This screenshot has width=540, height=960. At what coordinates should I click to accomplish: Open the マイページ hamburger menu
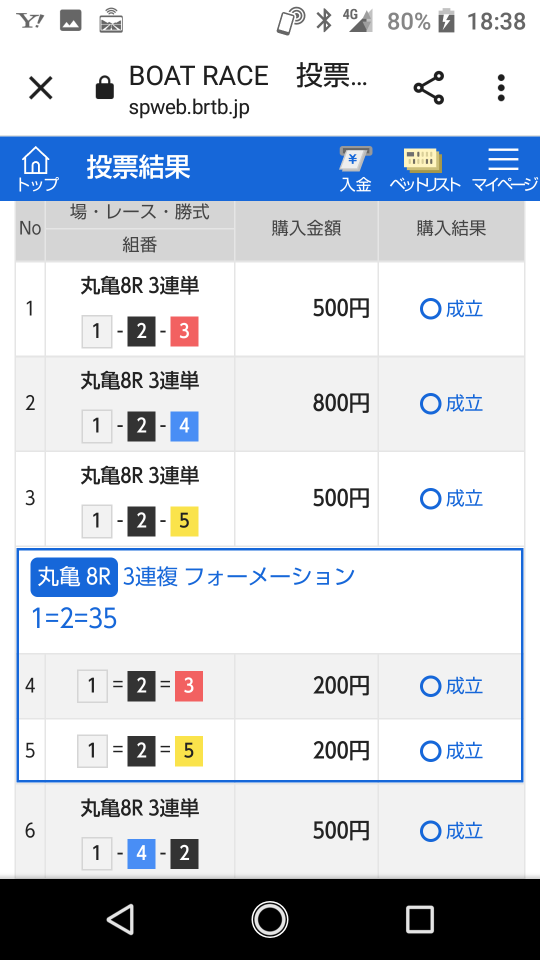click(x=504, y=169)
